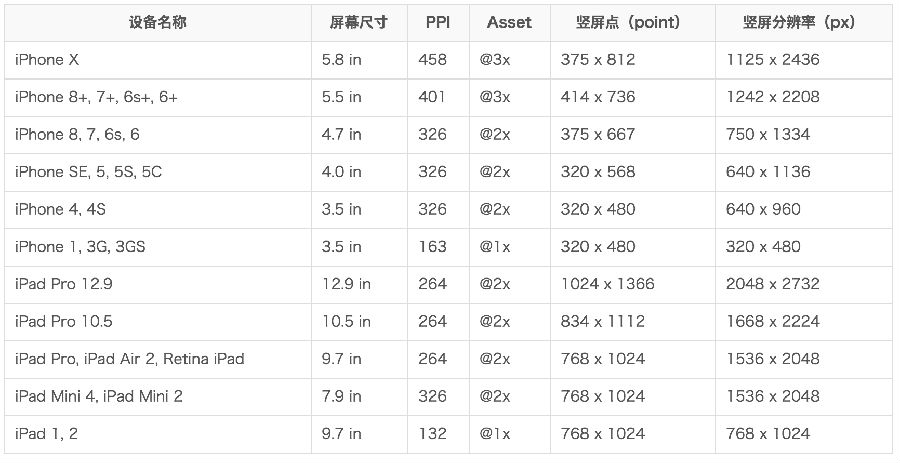The height and width of the screenshot is (463, 900).
Task: Select the iPad Pro, iPad Air 2, Retina iPad cell
Action: click(x=158, y=359)
